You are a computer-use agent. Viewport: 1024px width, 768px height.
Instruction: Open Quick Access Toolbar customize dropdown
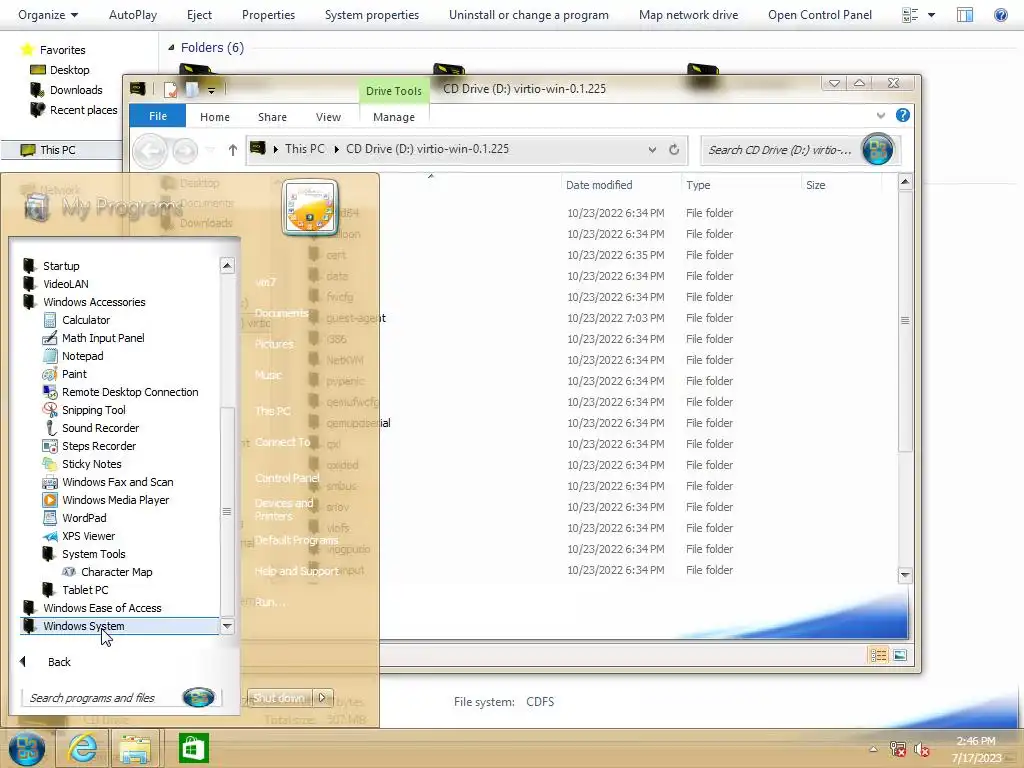(212, 91)
